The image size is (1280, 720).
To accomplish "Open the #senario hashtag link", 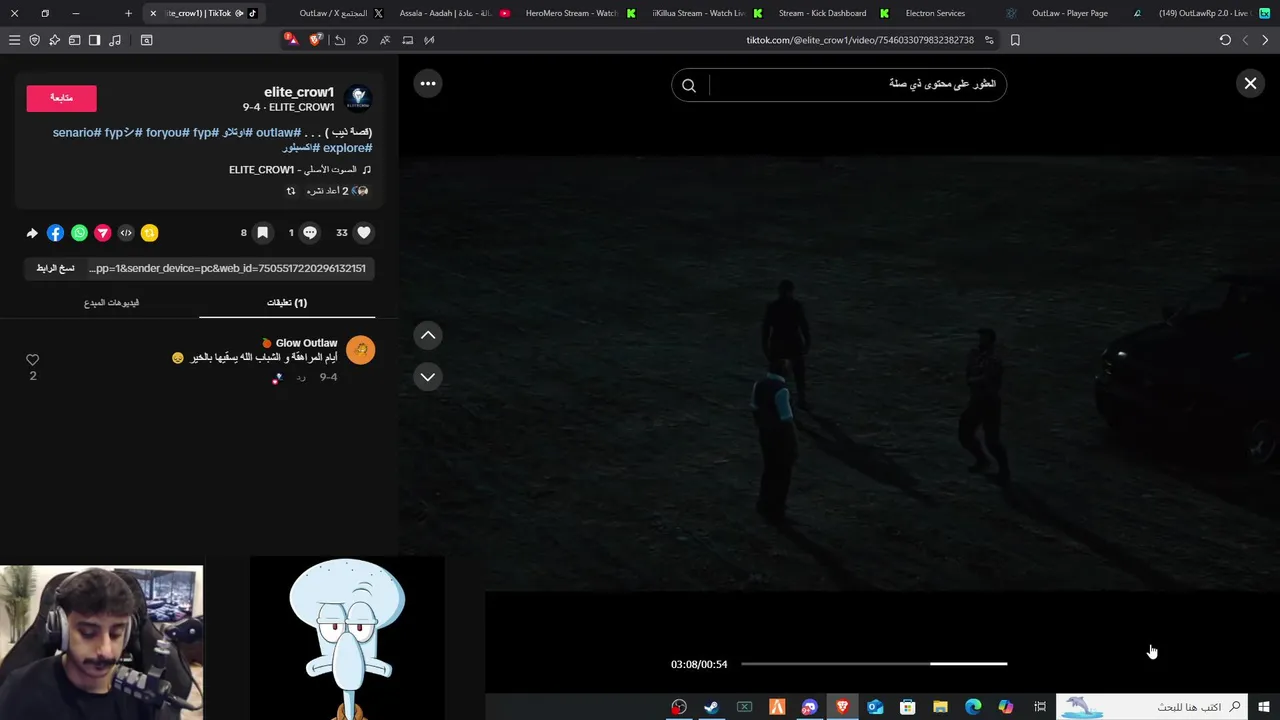I will (x=77, y=132).
